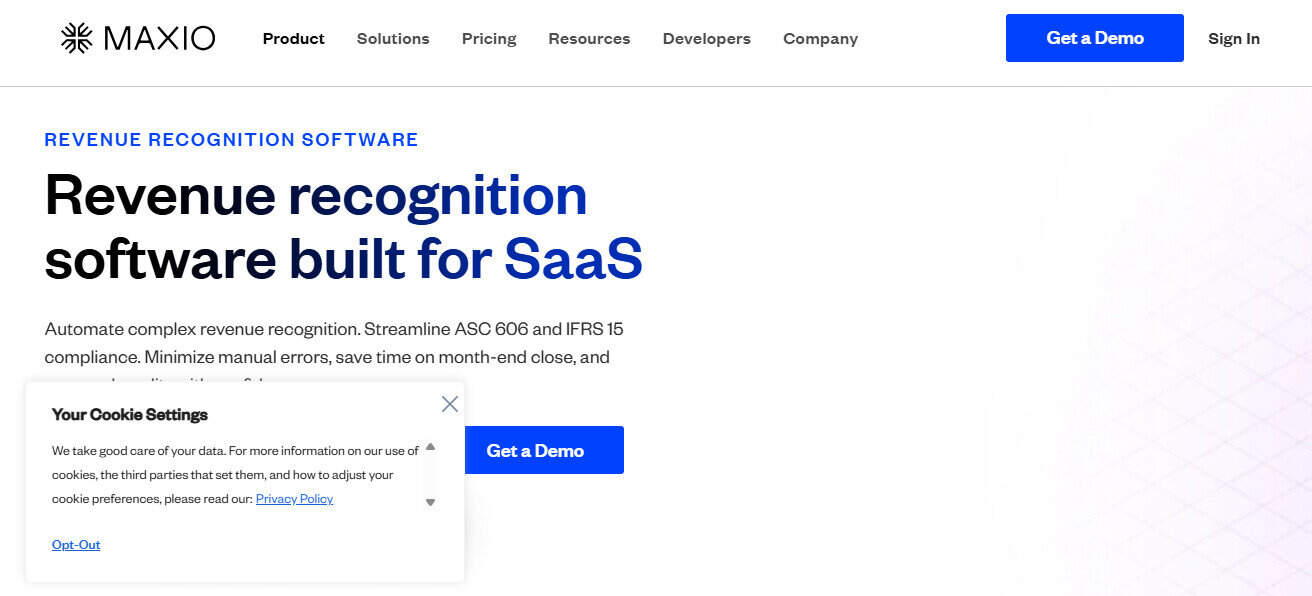Open the Company dropdown
Viewport: 1312px width, 596px height.
(820, 39)
